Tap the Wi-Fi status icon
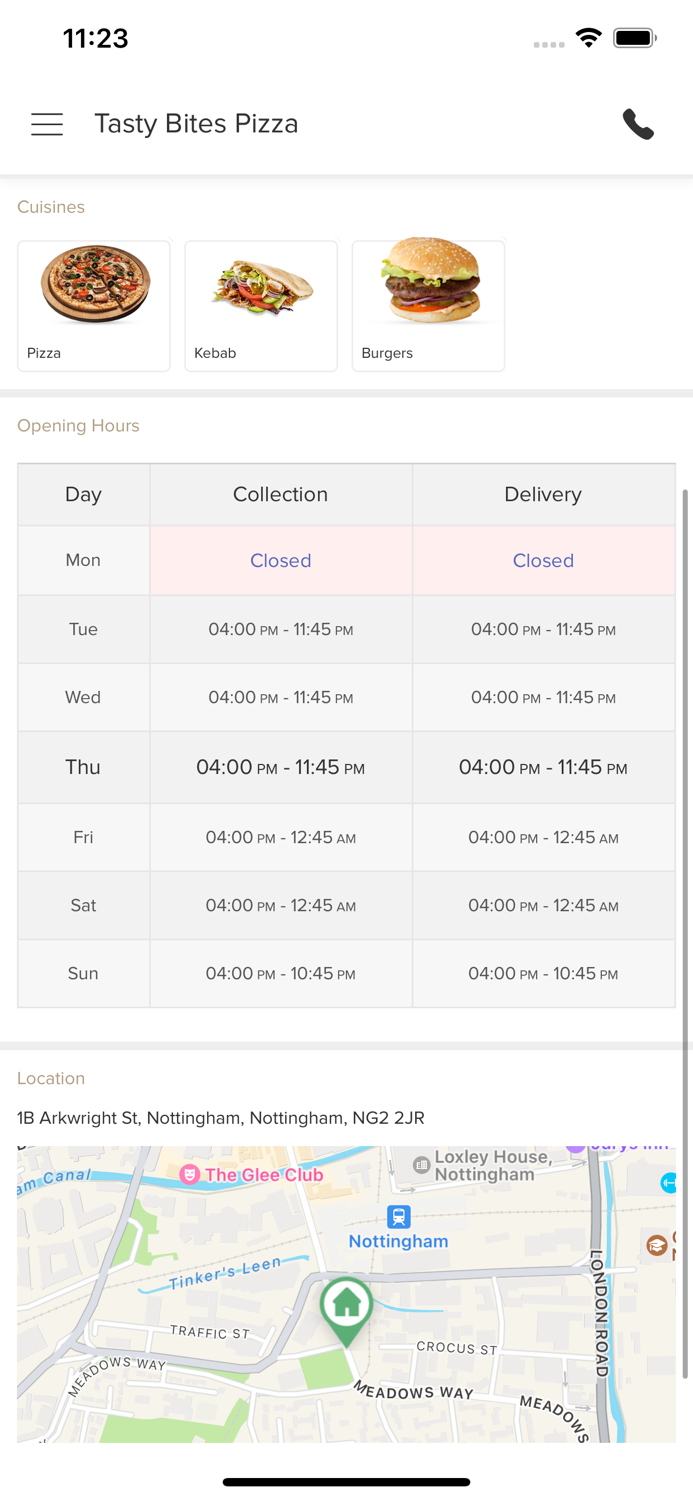The image size is (693, 1500). [x=589, y=38]
